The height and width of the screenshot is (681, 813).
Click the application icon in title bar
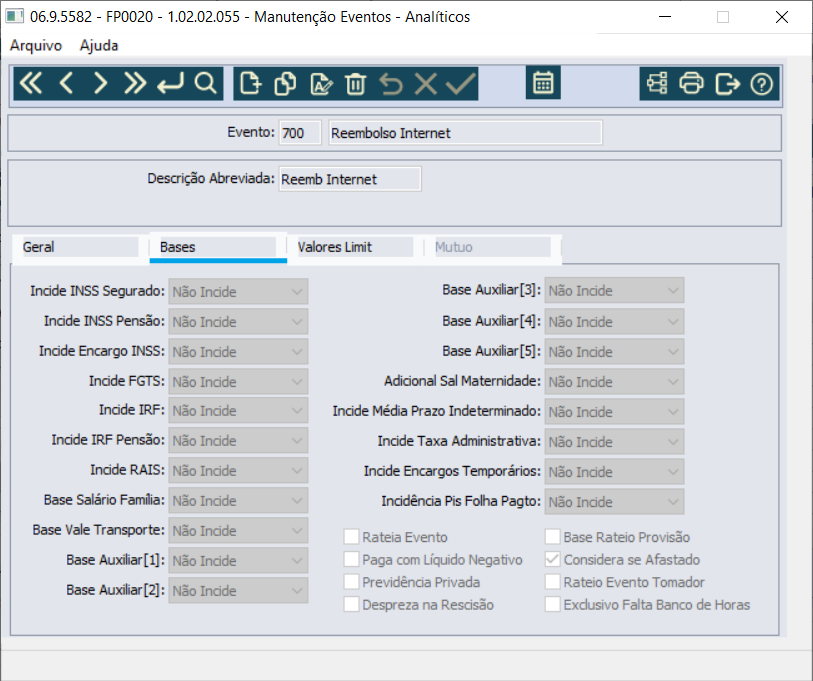[x=15, y=17]
